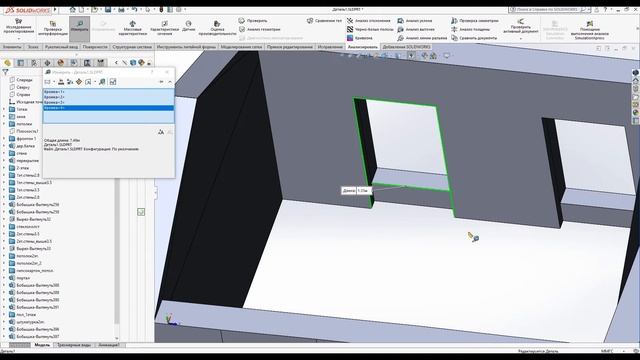This screenshot has height=360, width=640.
Task: Open Compare Bodies (Сравнение тел)
Action: (x=324, y=20)
